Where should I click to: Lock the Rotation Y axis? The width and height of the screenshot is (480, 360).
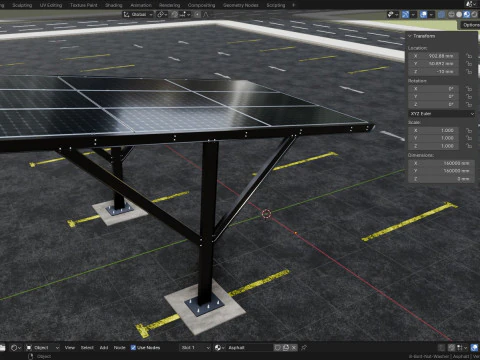[x=469, y=96]
